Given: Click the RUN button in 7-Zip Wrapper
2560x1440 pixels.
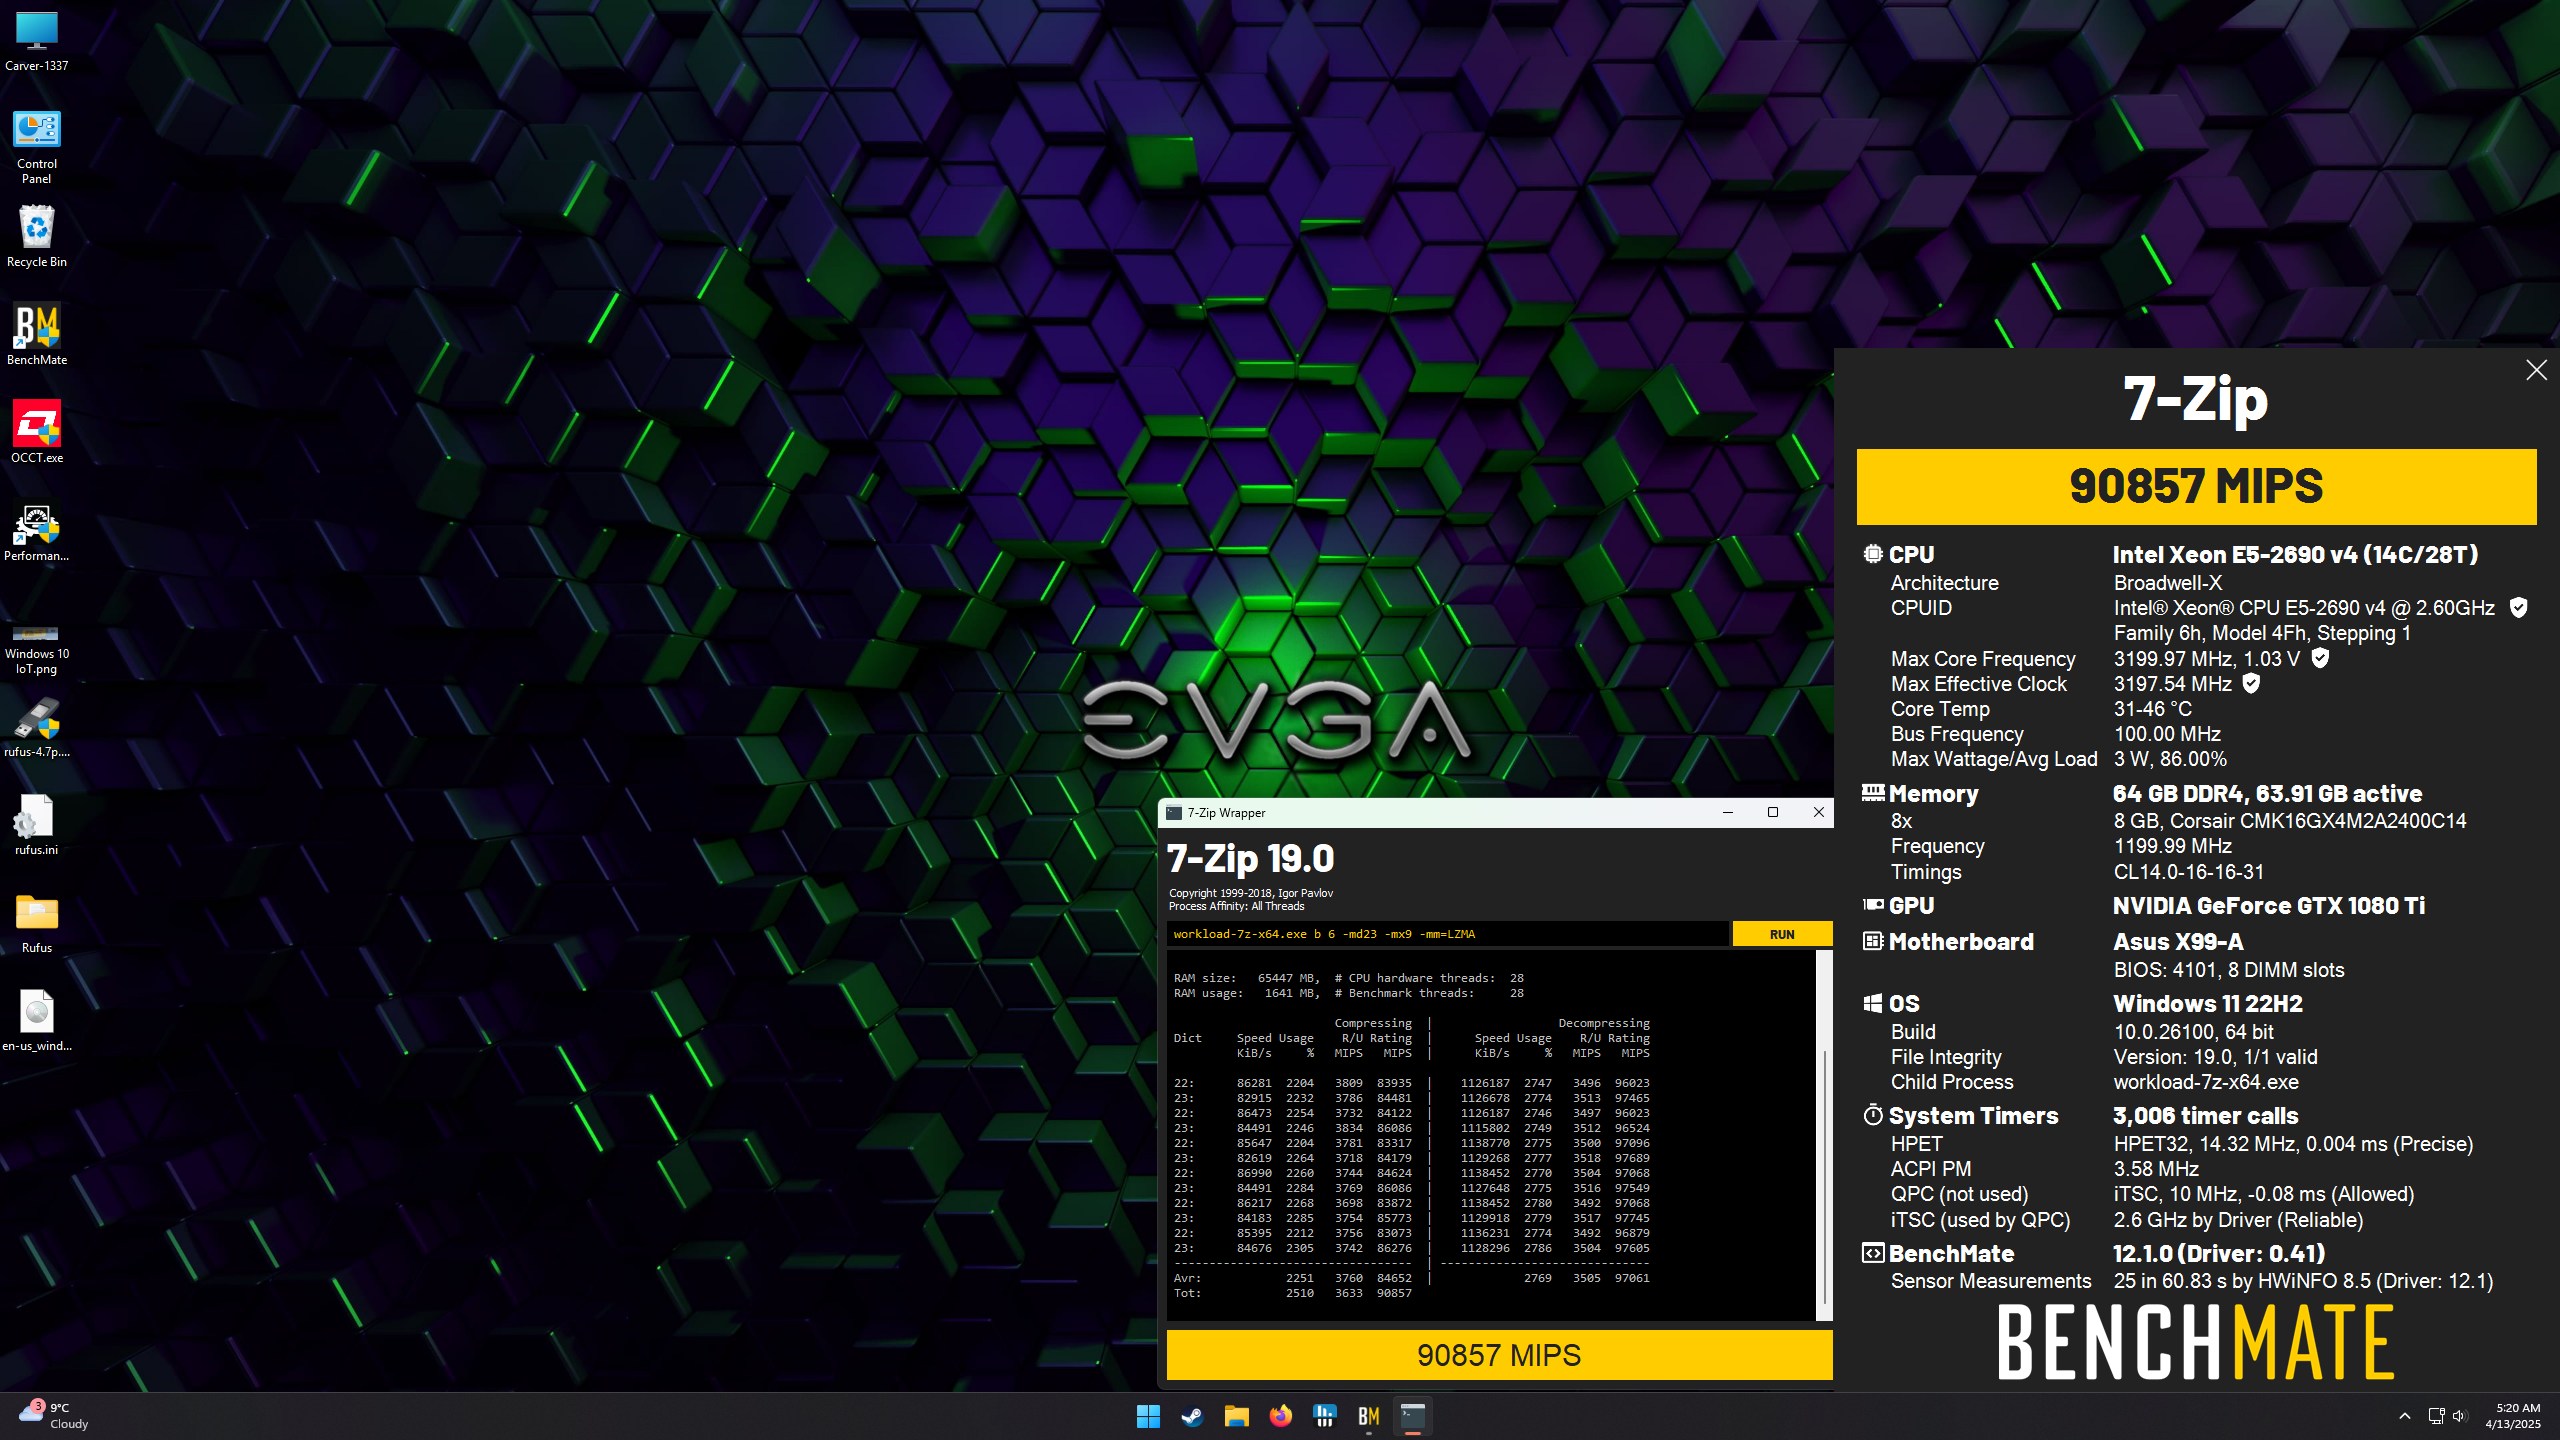Looking at the screenshot, I should click(x=1782, y=934).
